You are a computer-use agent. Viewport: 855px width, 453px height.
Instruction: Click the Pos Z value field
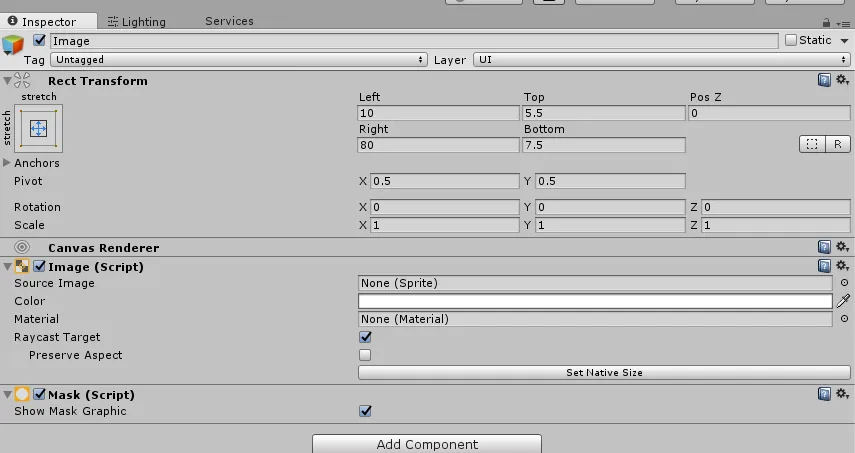(769, 113)
